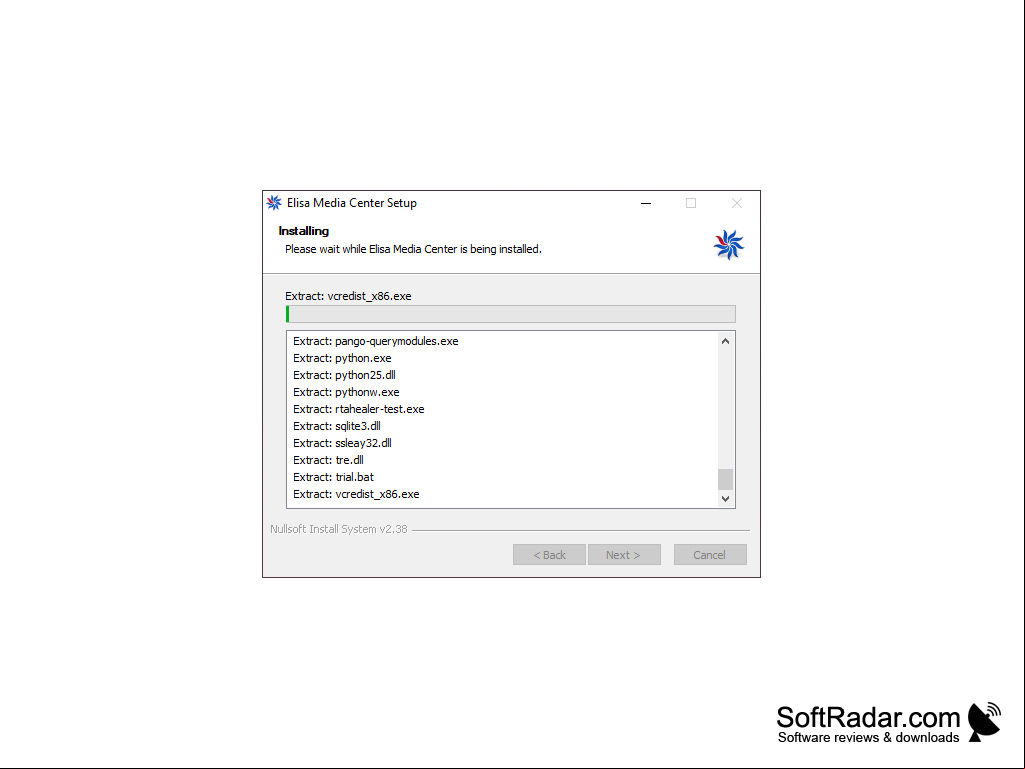This screenshot has height=769, width=1025.
Task: Click the log scrollbar down arrow
Action: 725,498
